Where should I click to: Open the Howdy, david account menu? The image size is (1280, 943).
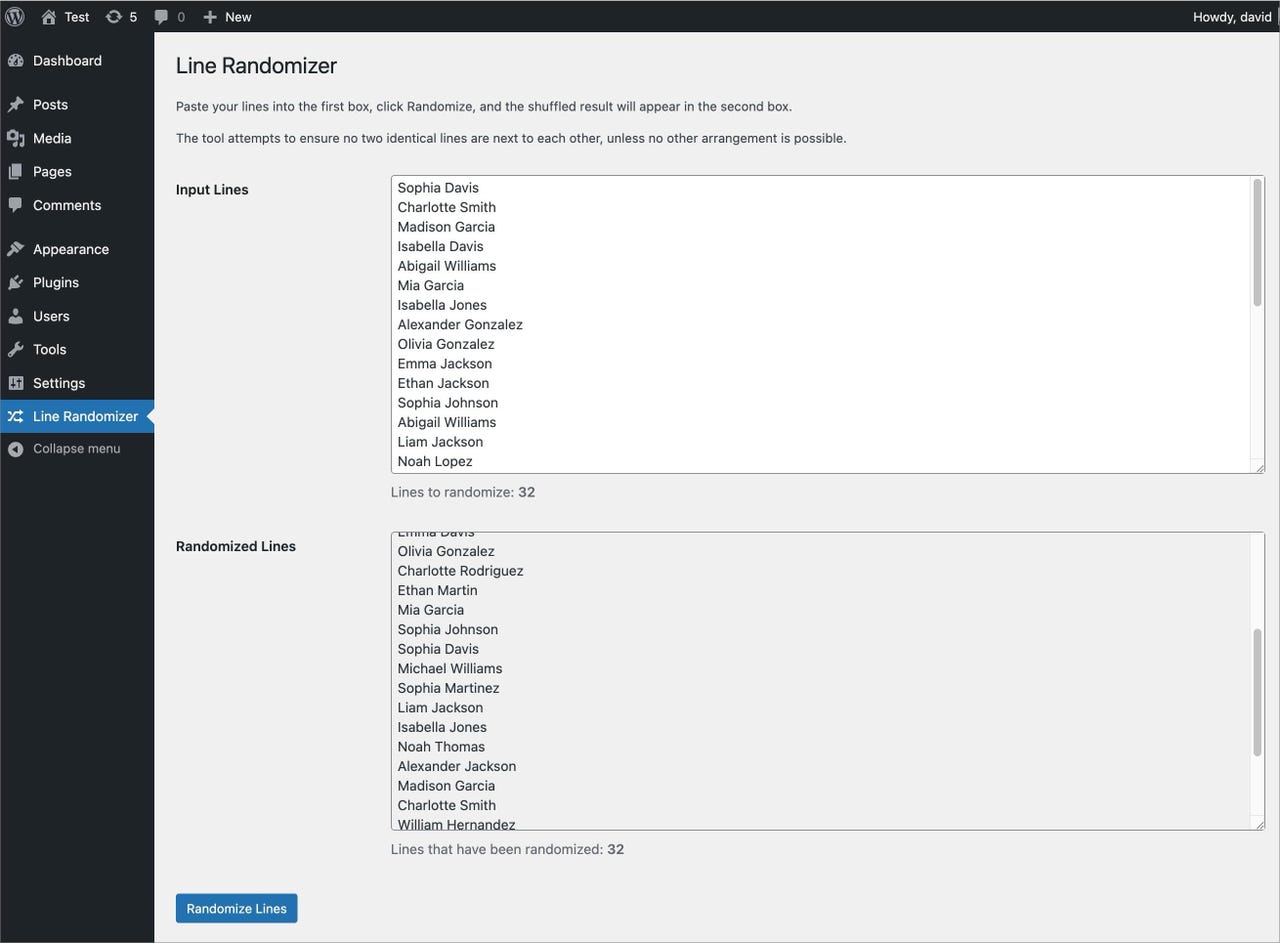(x=1232, y=17)
